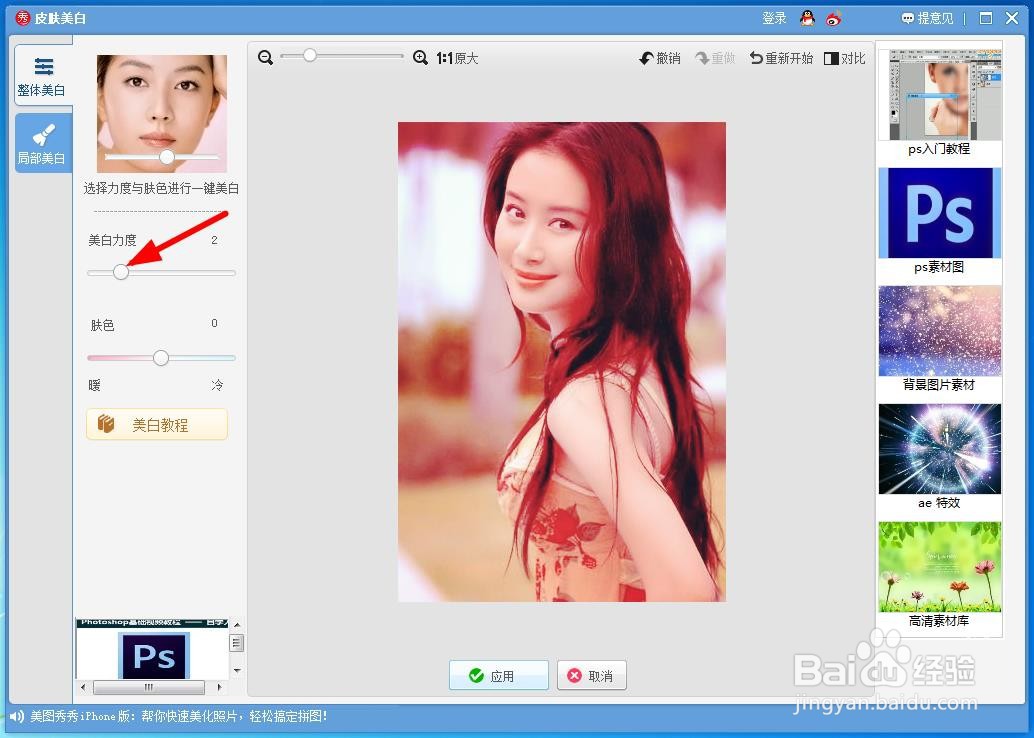Click the 取消 cancel button
This screenshot has height=738, width=1034.
(x=592, y=675)
